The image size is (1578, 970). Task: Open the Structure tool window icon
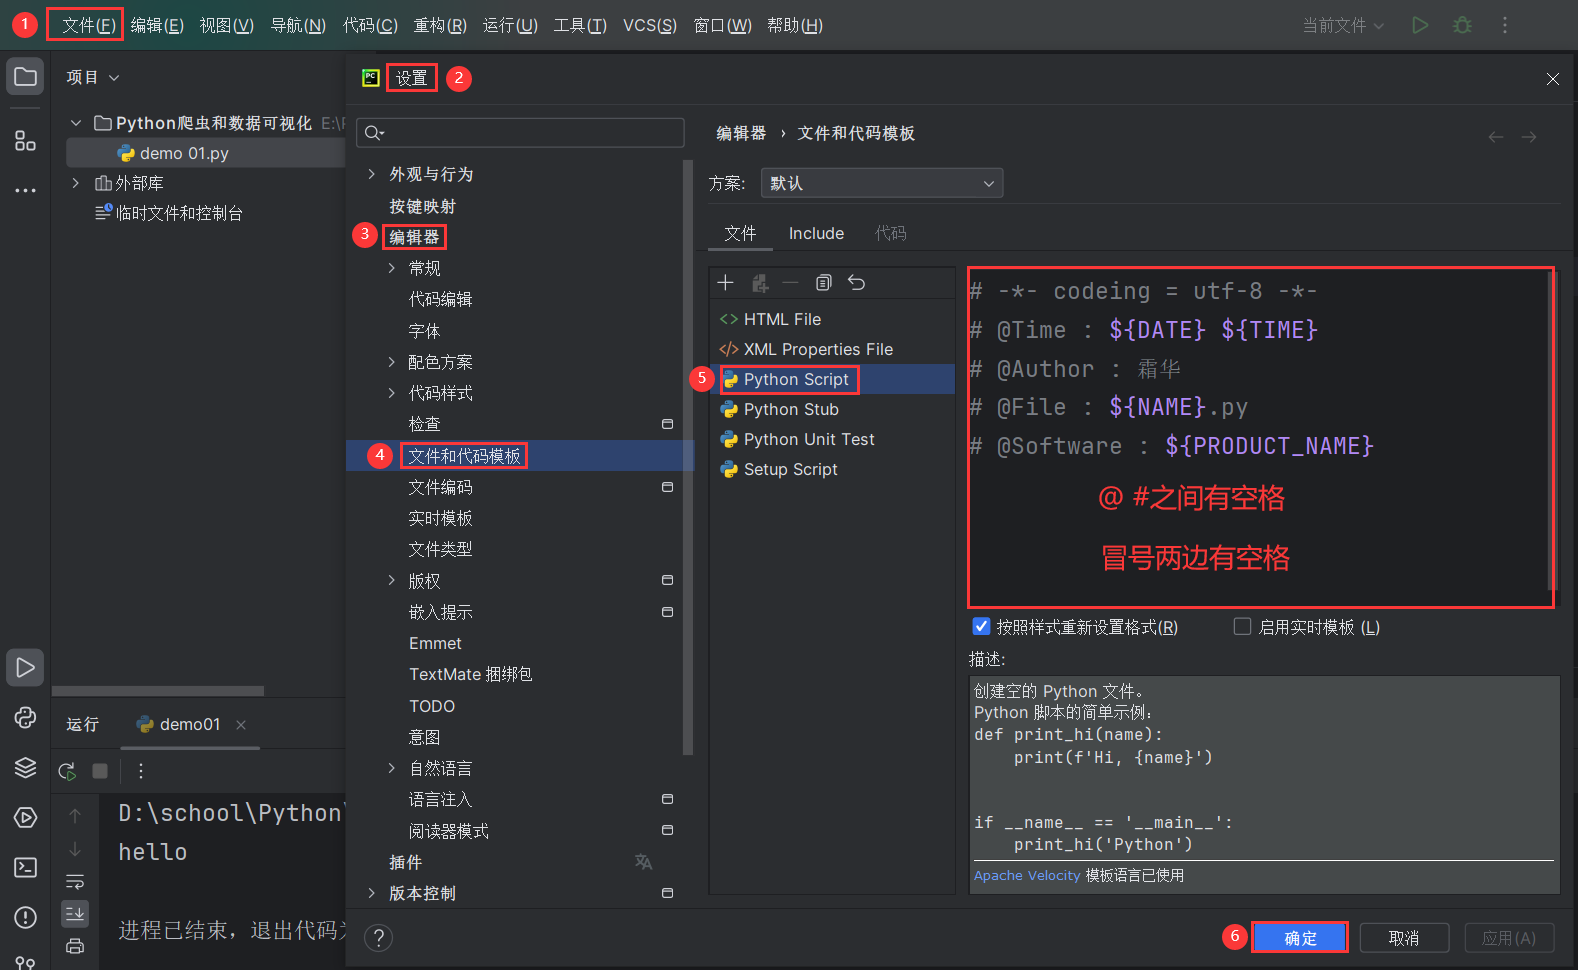25,141
